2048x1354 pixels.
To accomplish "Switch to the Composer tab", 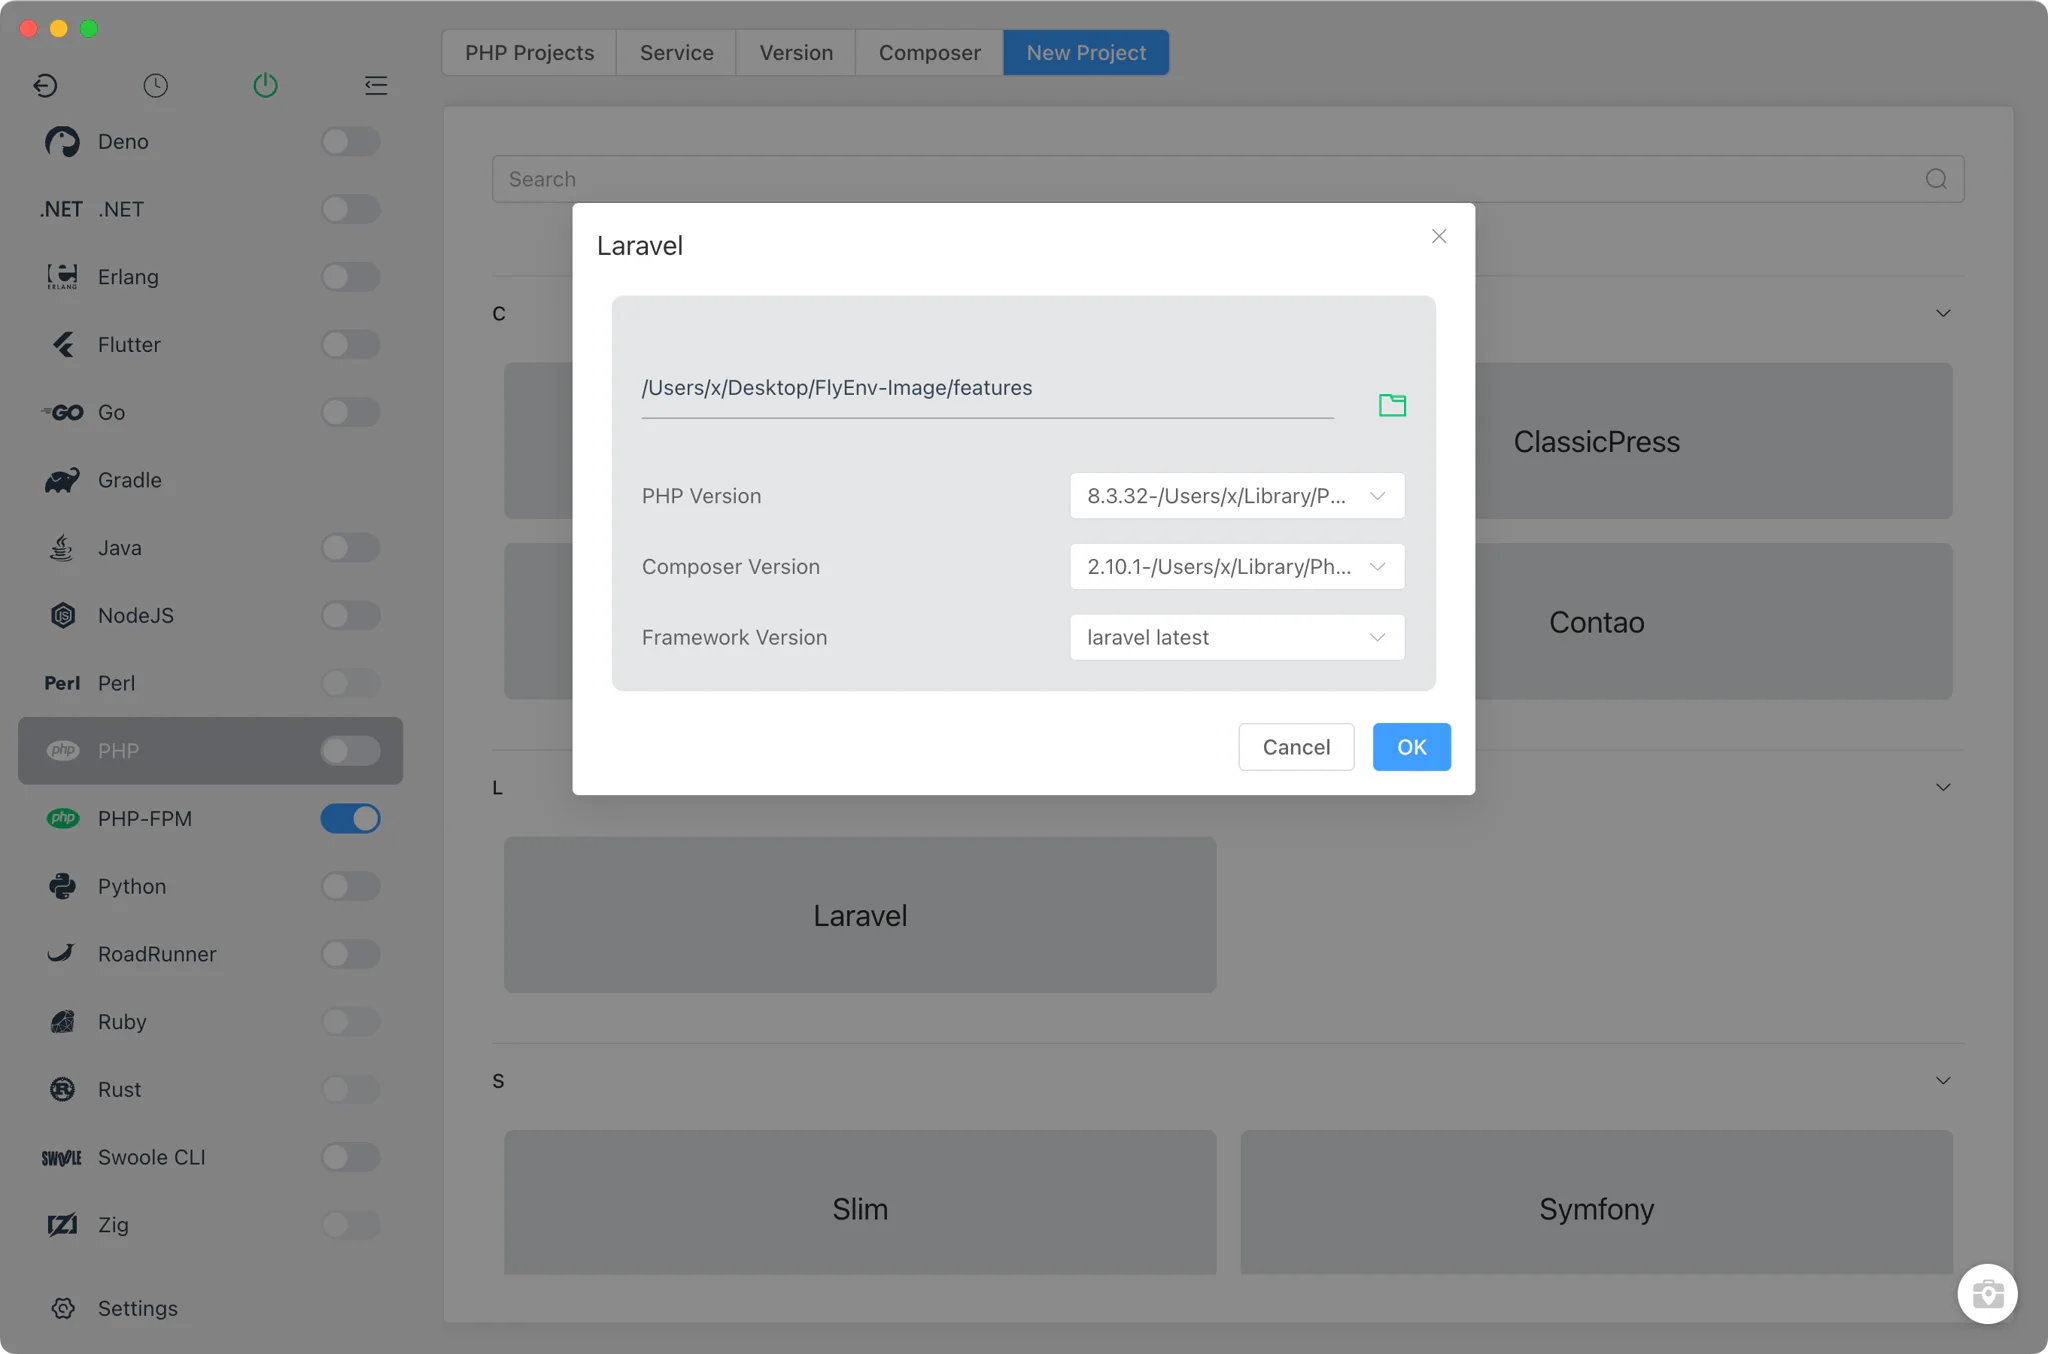I will tap(929, 52).
